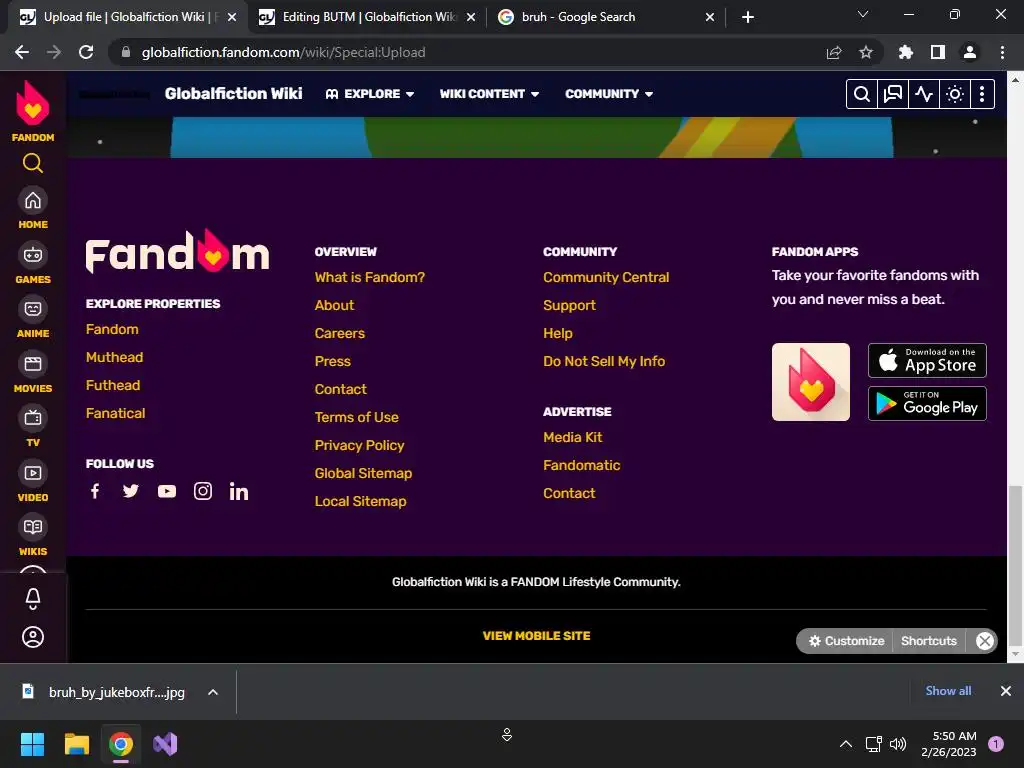Viewport: 1024px width, 768px height.
Task: Click the page vertical scrollbar thumb
Action: pos(1015,564)
